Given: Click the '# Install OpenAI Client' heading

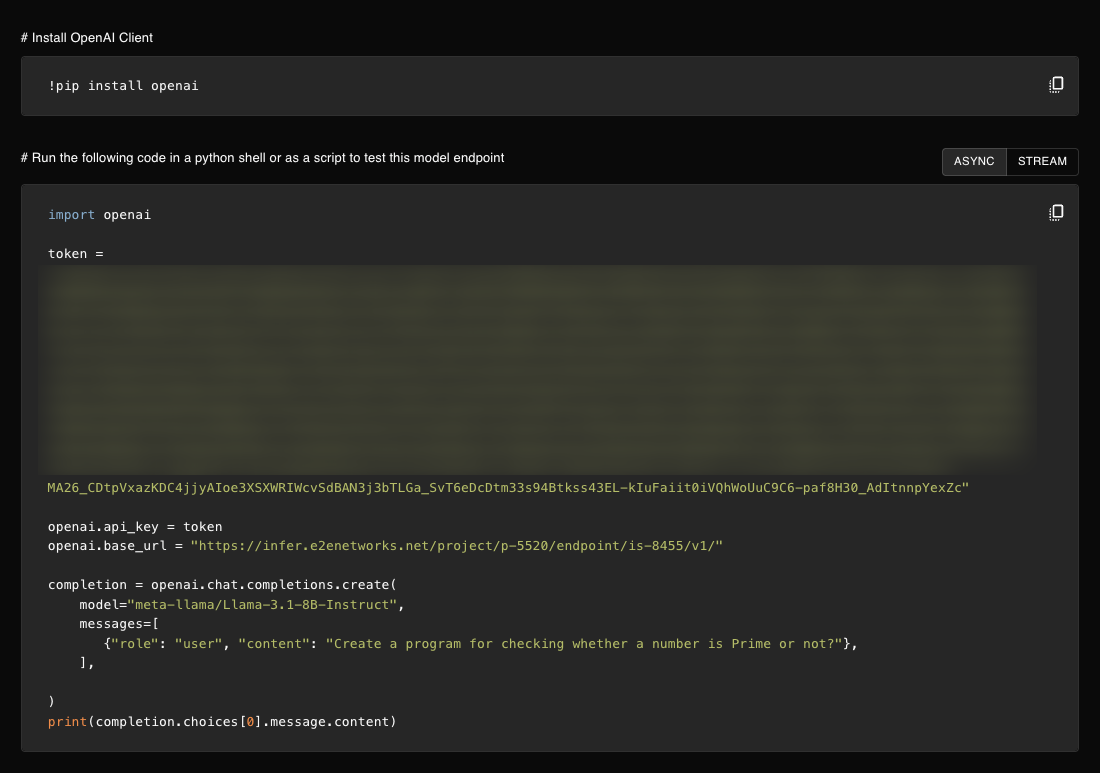Looking at the screenshot, I should [87, 38].
